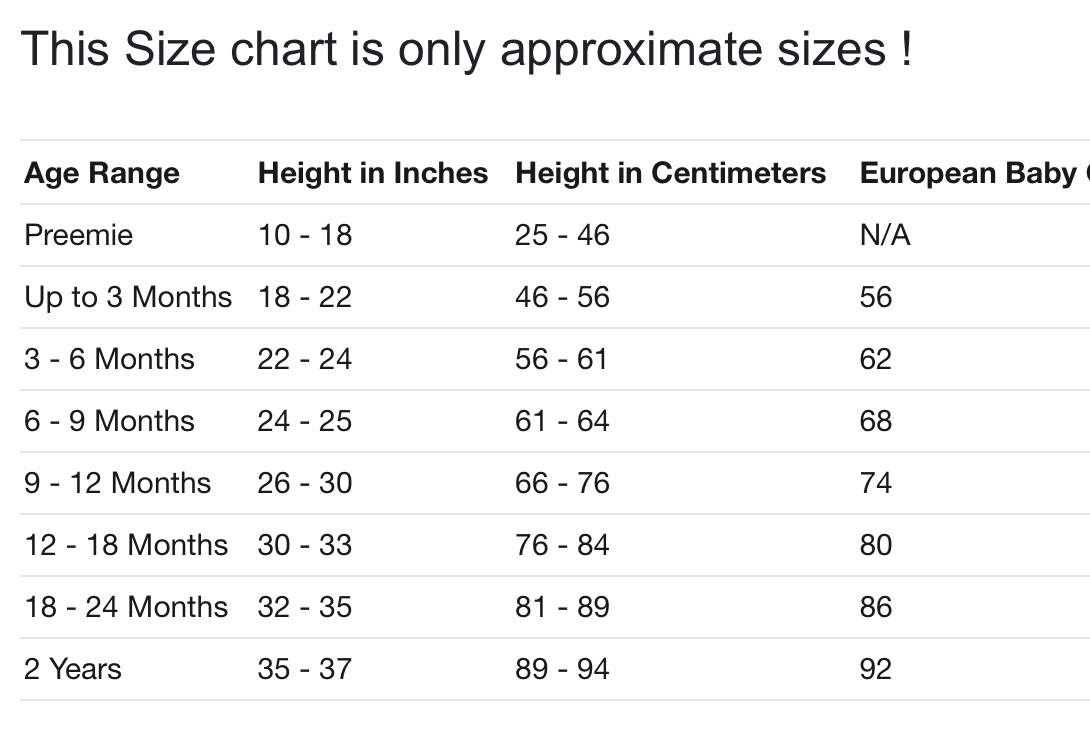The width and height of the screenshot is (1090, 730).
Task: Select the 76 - 84 centimeters cell
Action: 562,546
